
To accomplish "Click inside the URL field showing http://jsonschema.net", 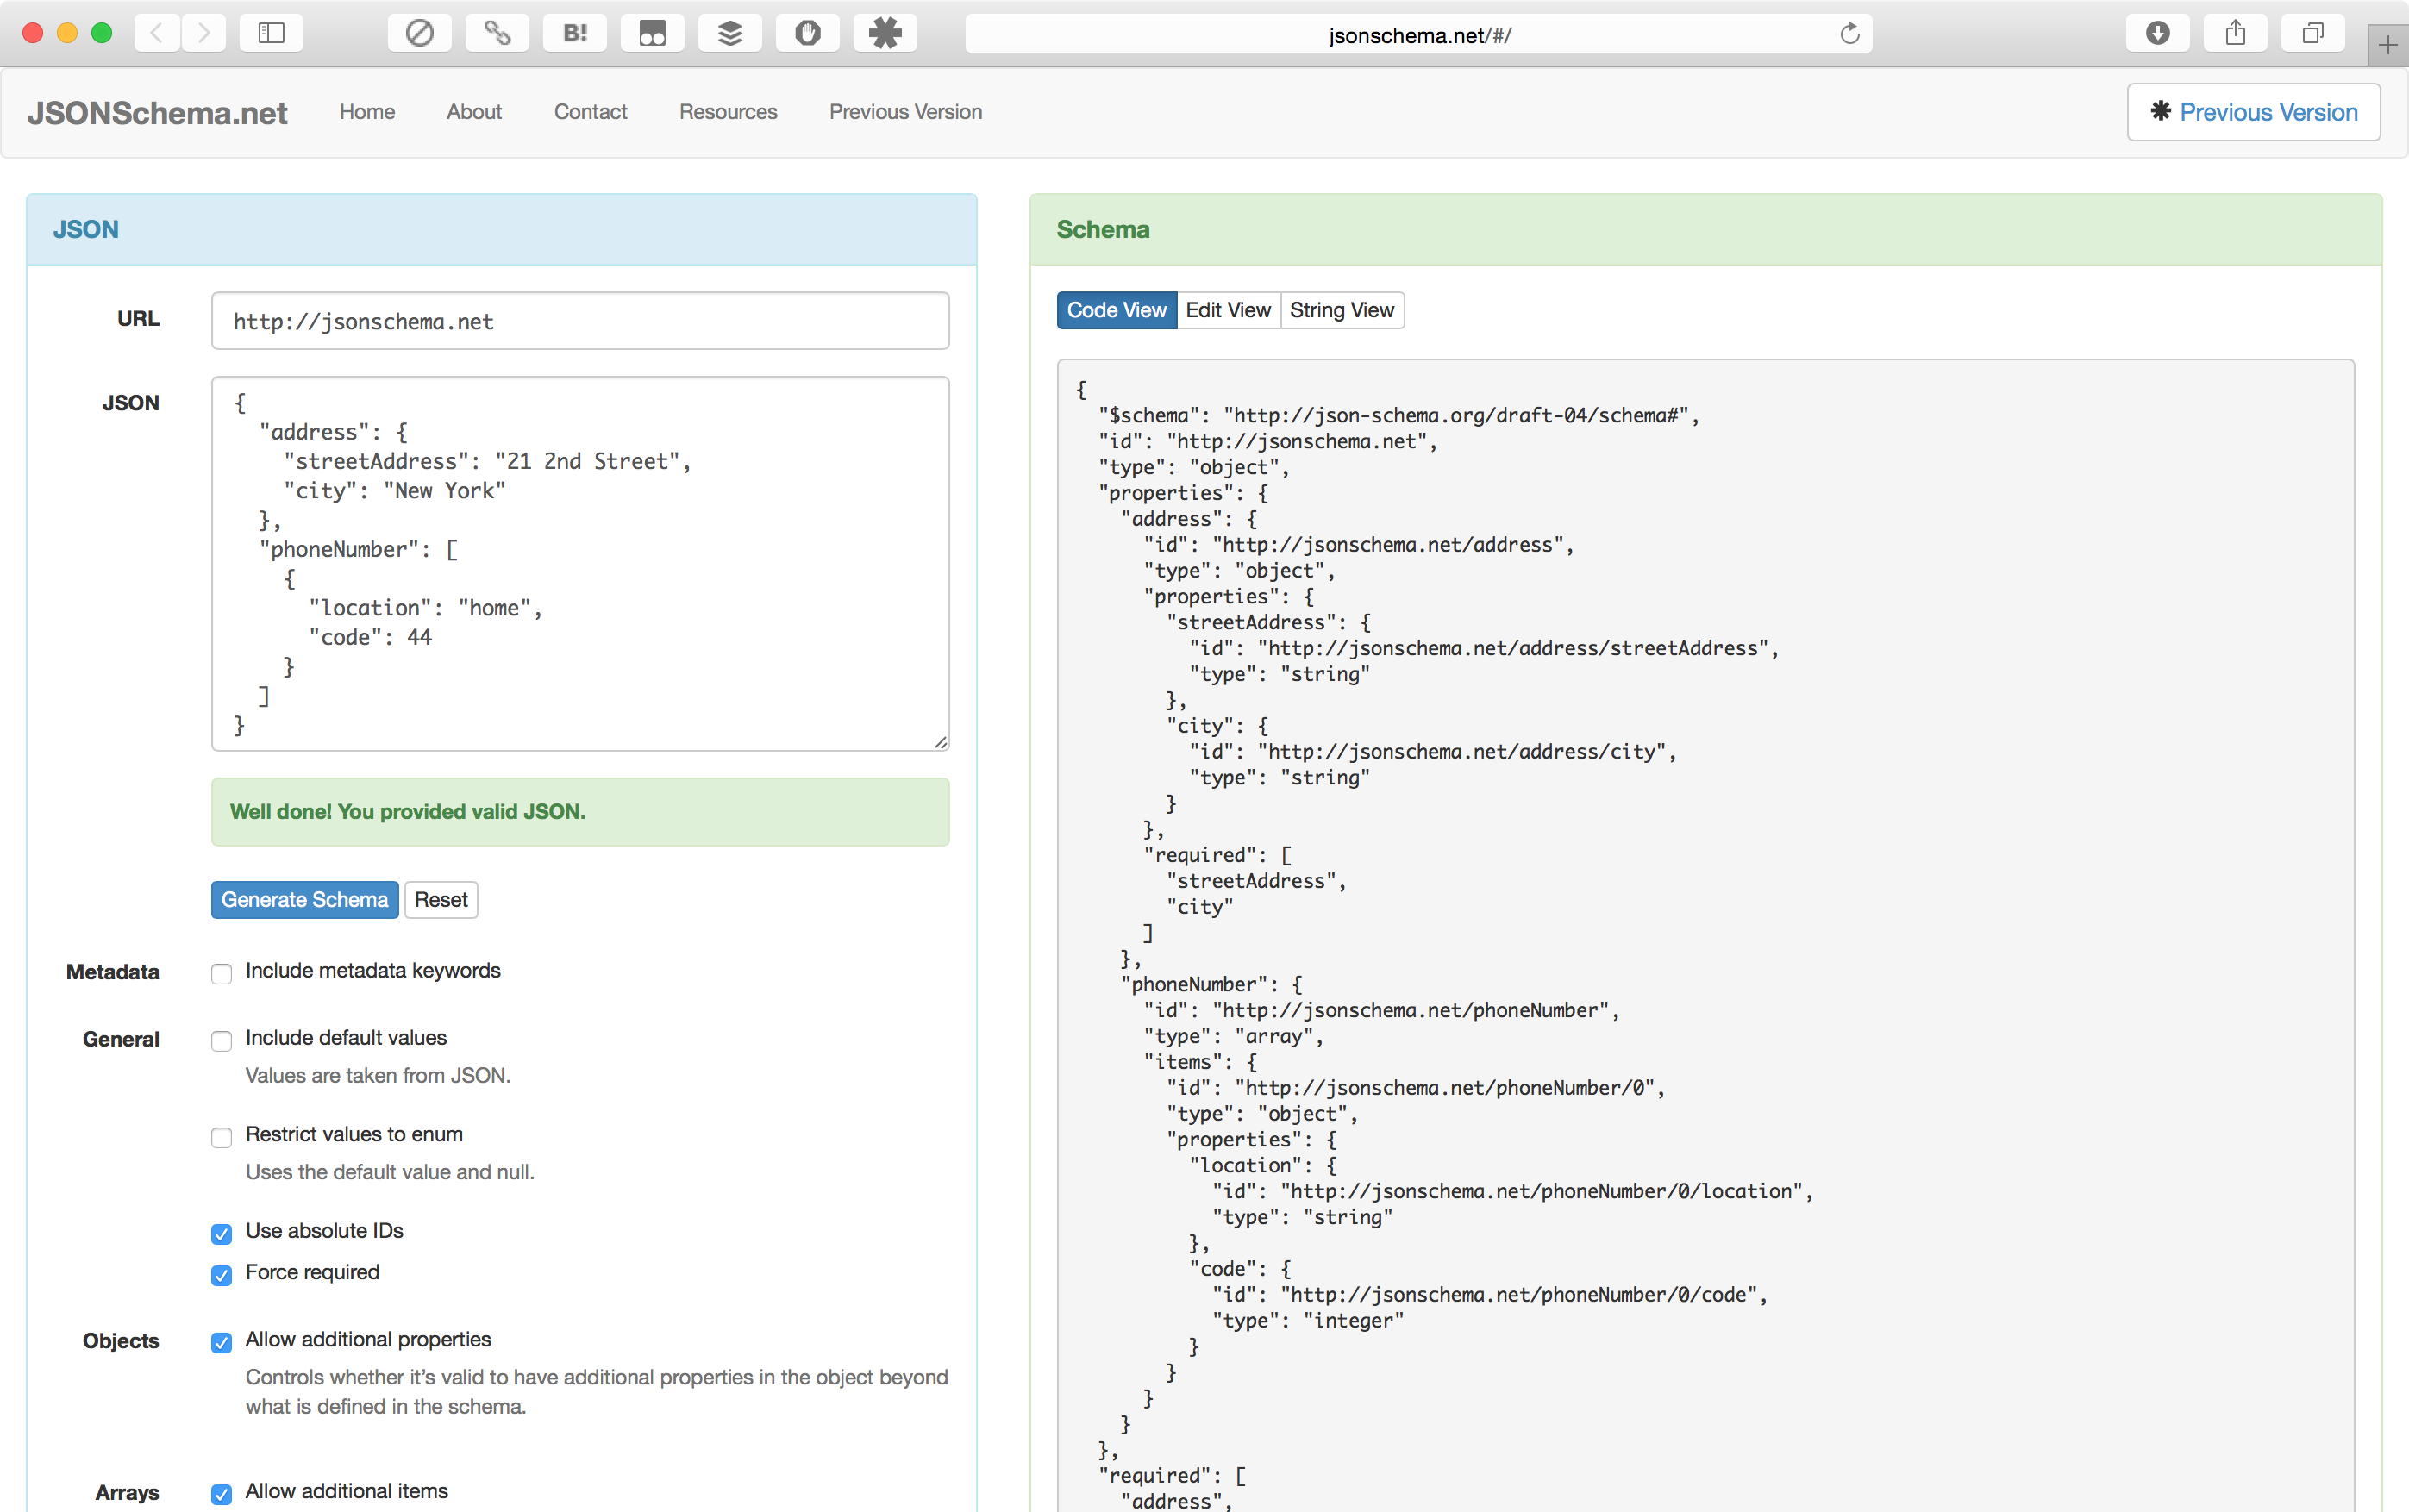I will coord(579,321).
